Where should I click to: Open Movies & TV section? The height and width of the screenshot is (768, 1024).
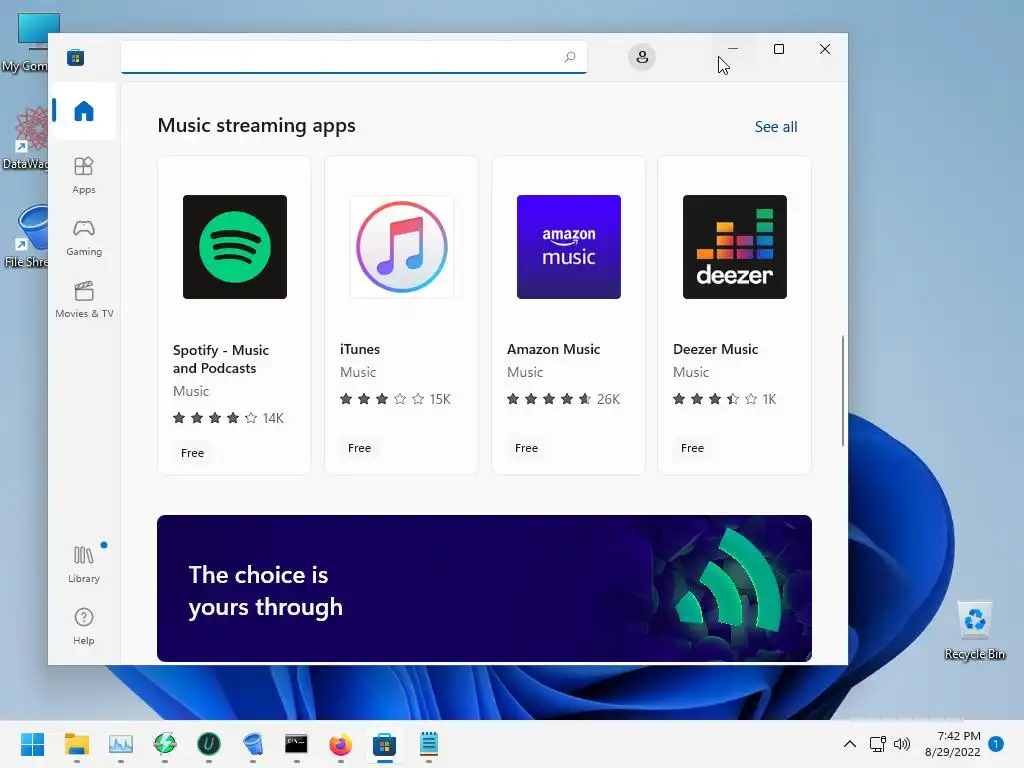click(x=84, y=299)
